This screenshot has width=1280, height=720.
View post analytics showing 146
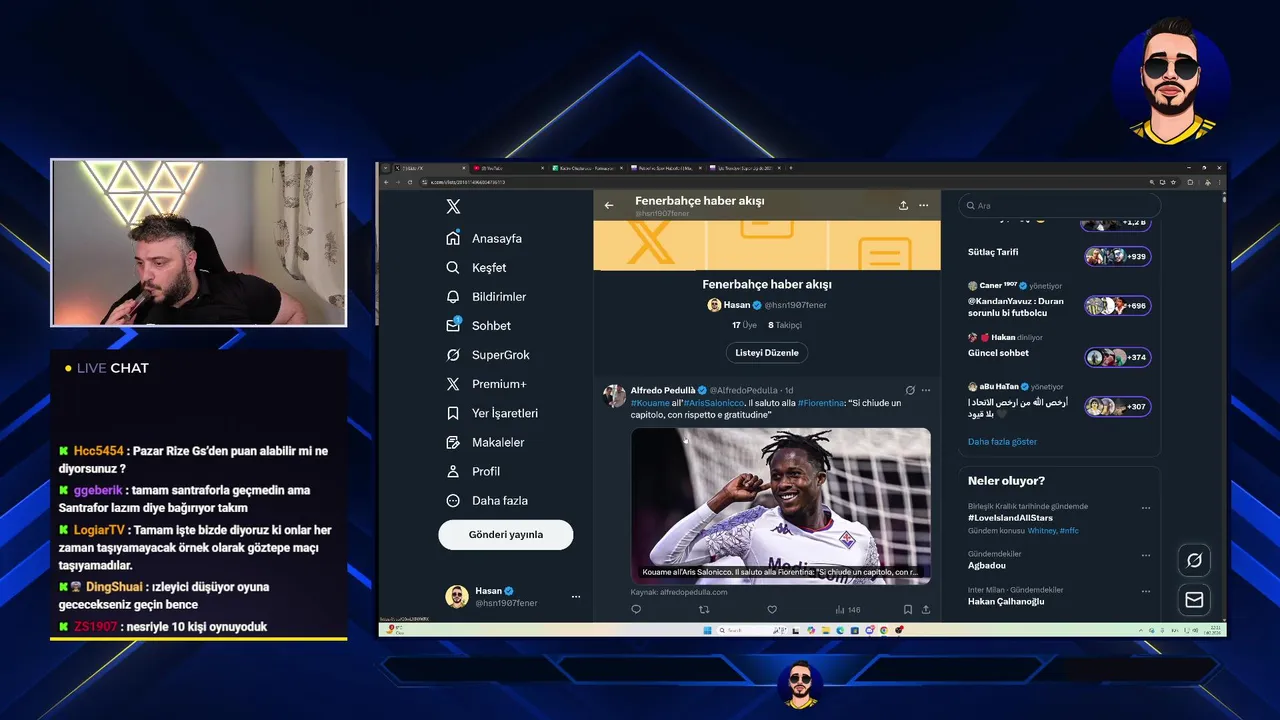[x=847, y=609]
